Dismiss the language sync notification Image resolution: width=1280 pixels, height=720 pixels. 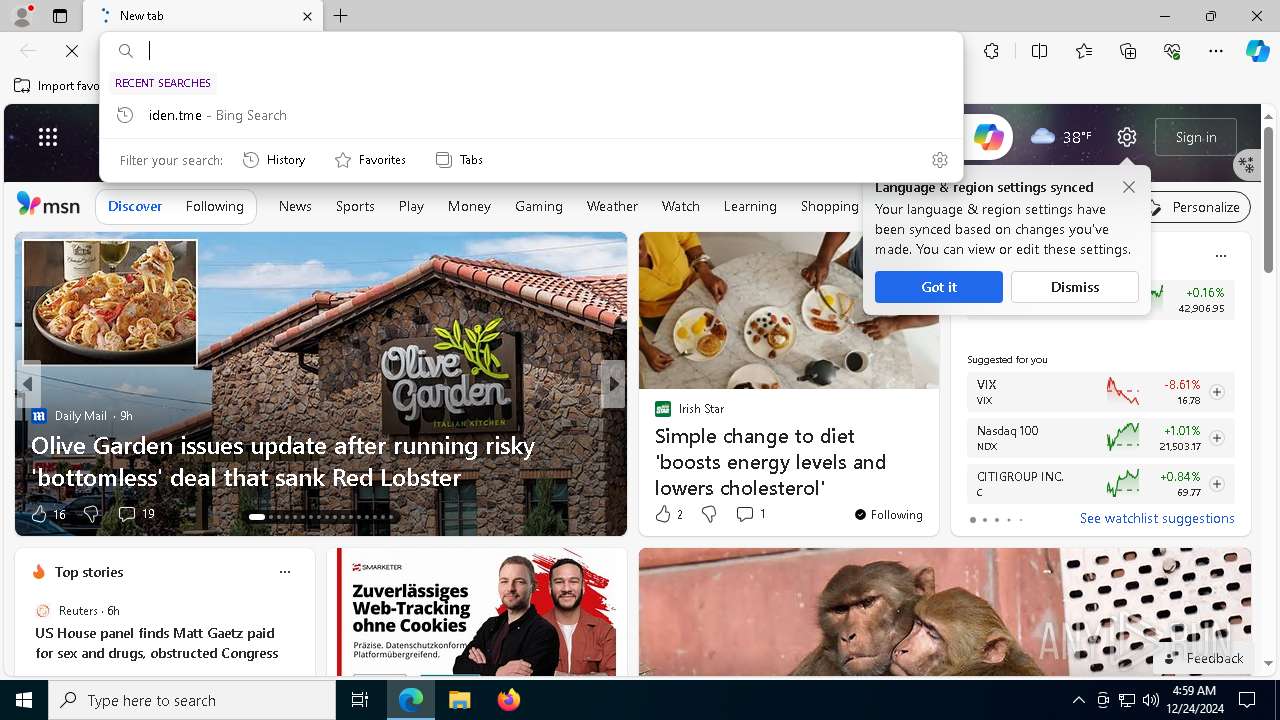coord(1075,287)
